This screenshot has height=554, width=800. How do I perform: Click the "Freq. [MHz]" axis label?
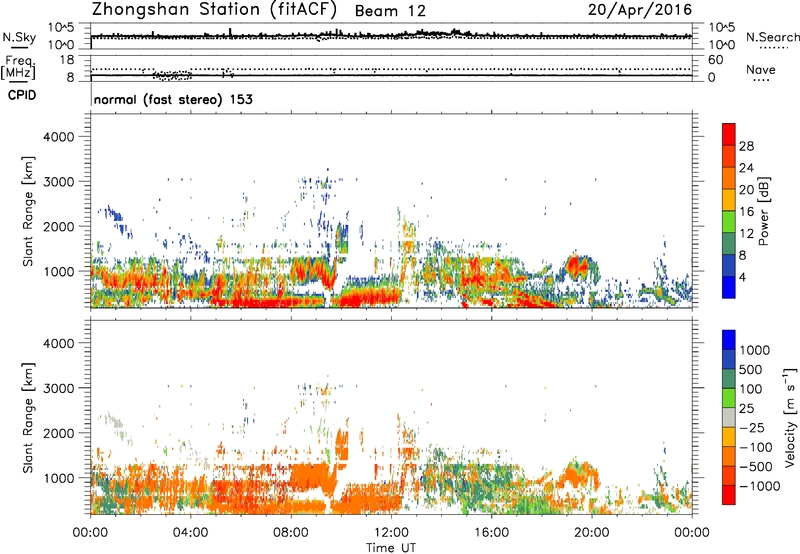click(19, 68)
